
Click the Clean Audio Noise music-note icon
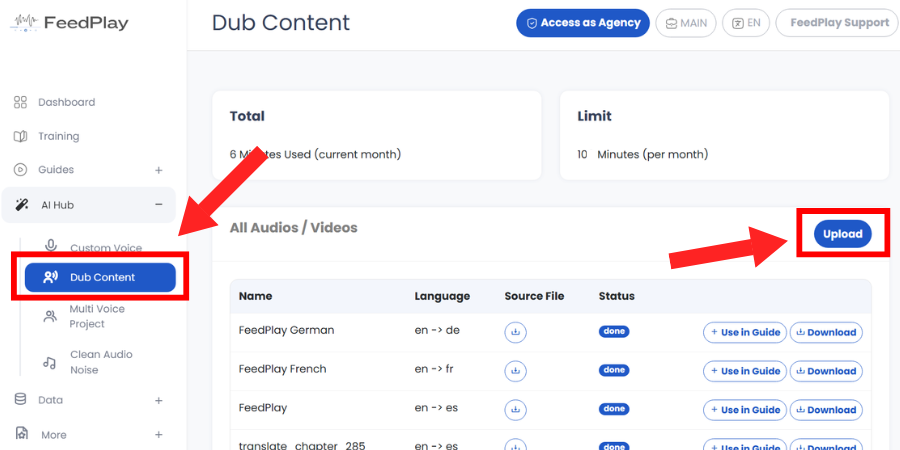pyautogui.click(x=51, y=362)
